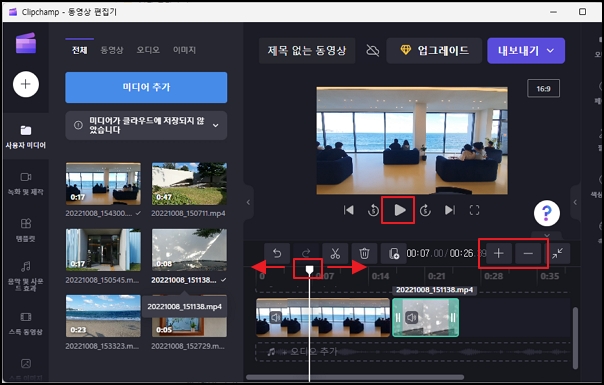Maximize the Clipchamp window

click(582, 12)
